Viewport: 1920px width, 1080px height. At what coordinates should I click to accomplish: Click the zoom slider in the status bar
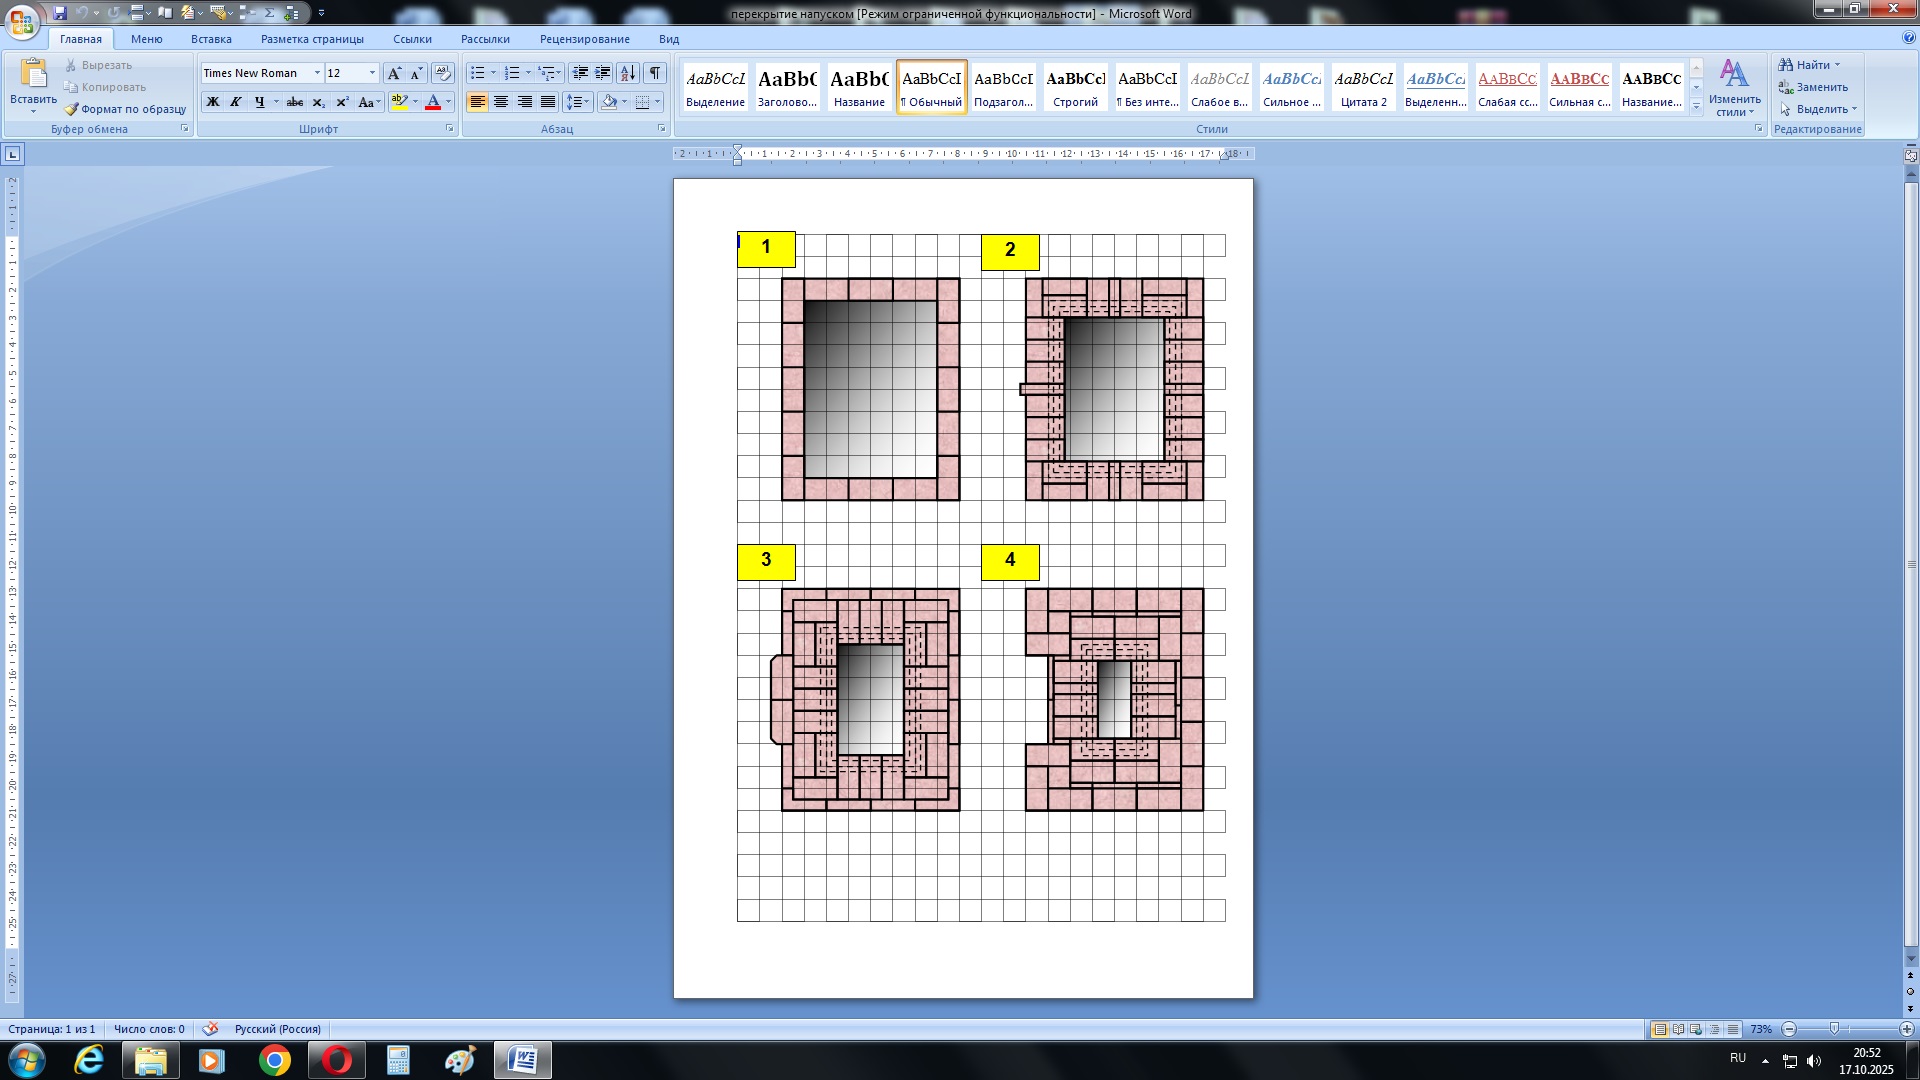coord(1834,1029)
